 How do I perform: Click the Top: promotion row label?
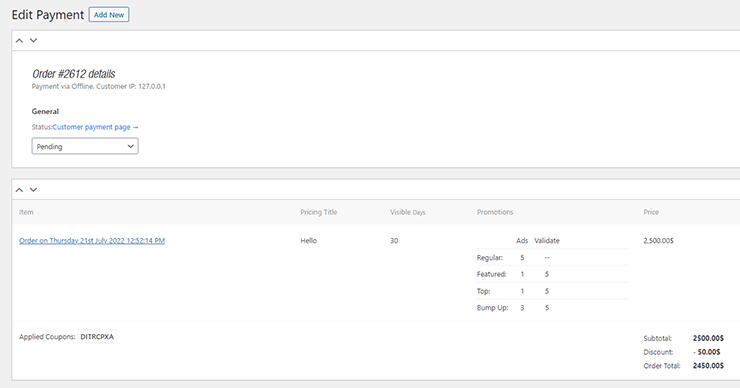(x=484, y=291)
